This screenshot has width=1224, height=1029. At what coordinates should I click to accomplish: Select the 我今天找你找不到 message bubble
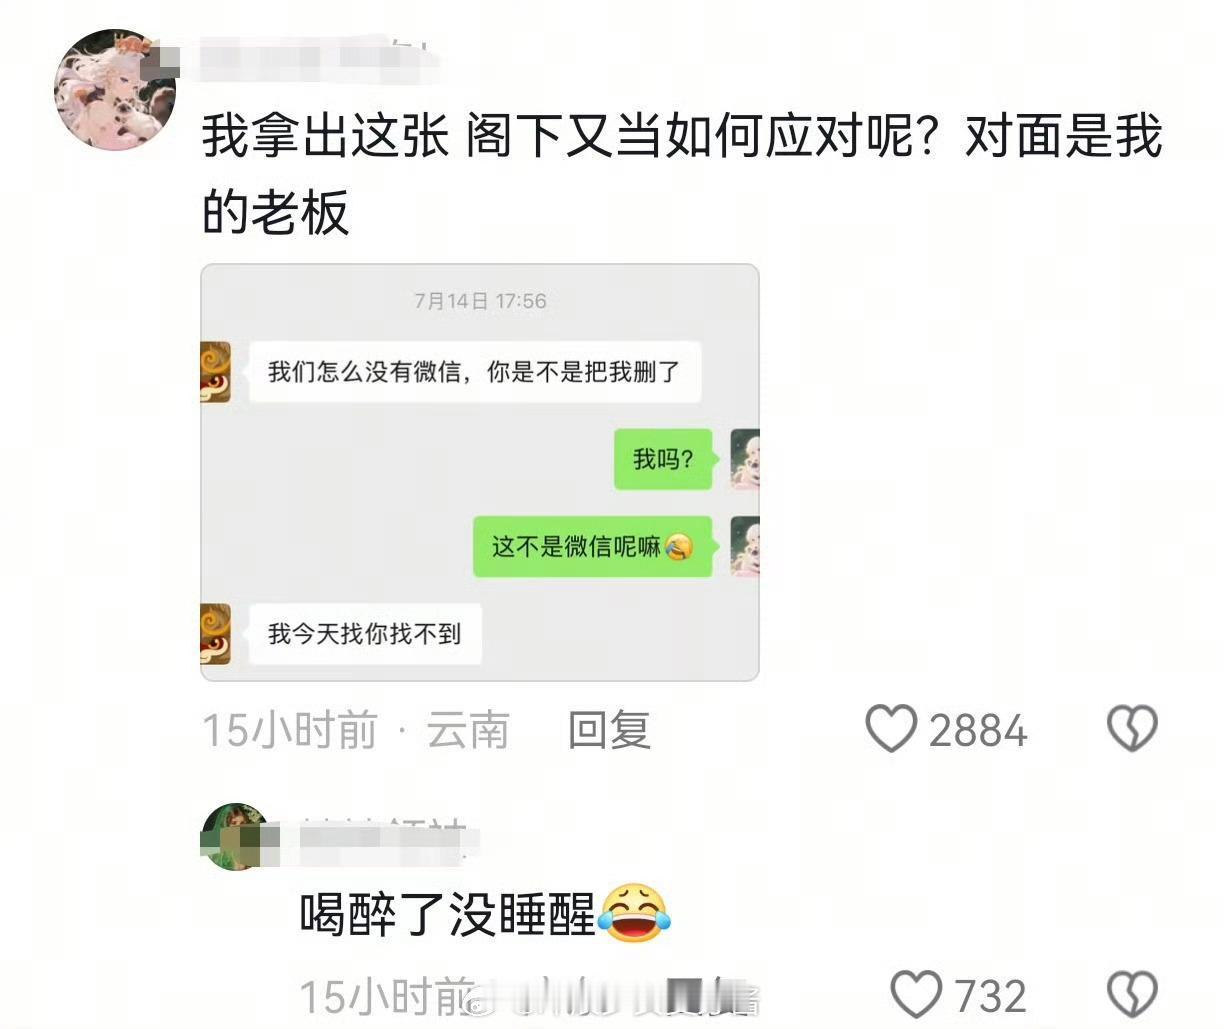click(365, 634)
